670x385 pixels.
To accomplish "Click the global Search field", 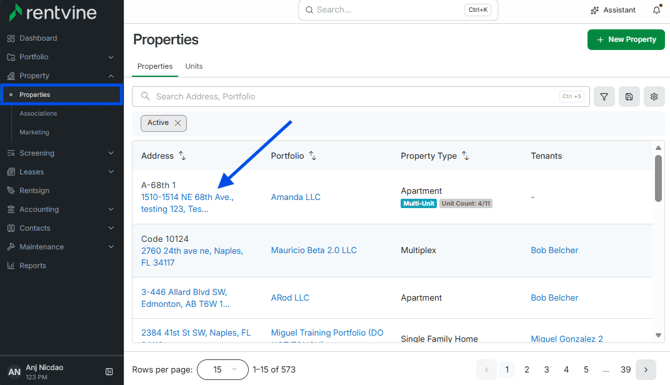I will pos(398,10).
